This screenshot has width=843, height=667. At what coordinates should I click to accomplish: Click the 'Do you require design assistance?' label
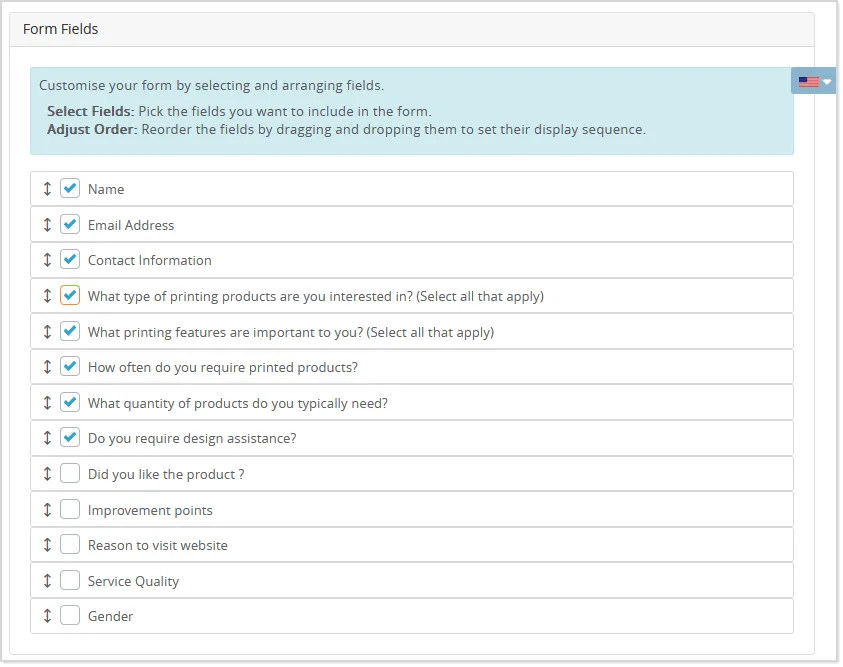[x=192, y=439]
